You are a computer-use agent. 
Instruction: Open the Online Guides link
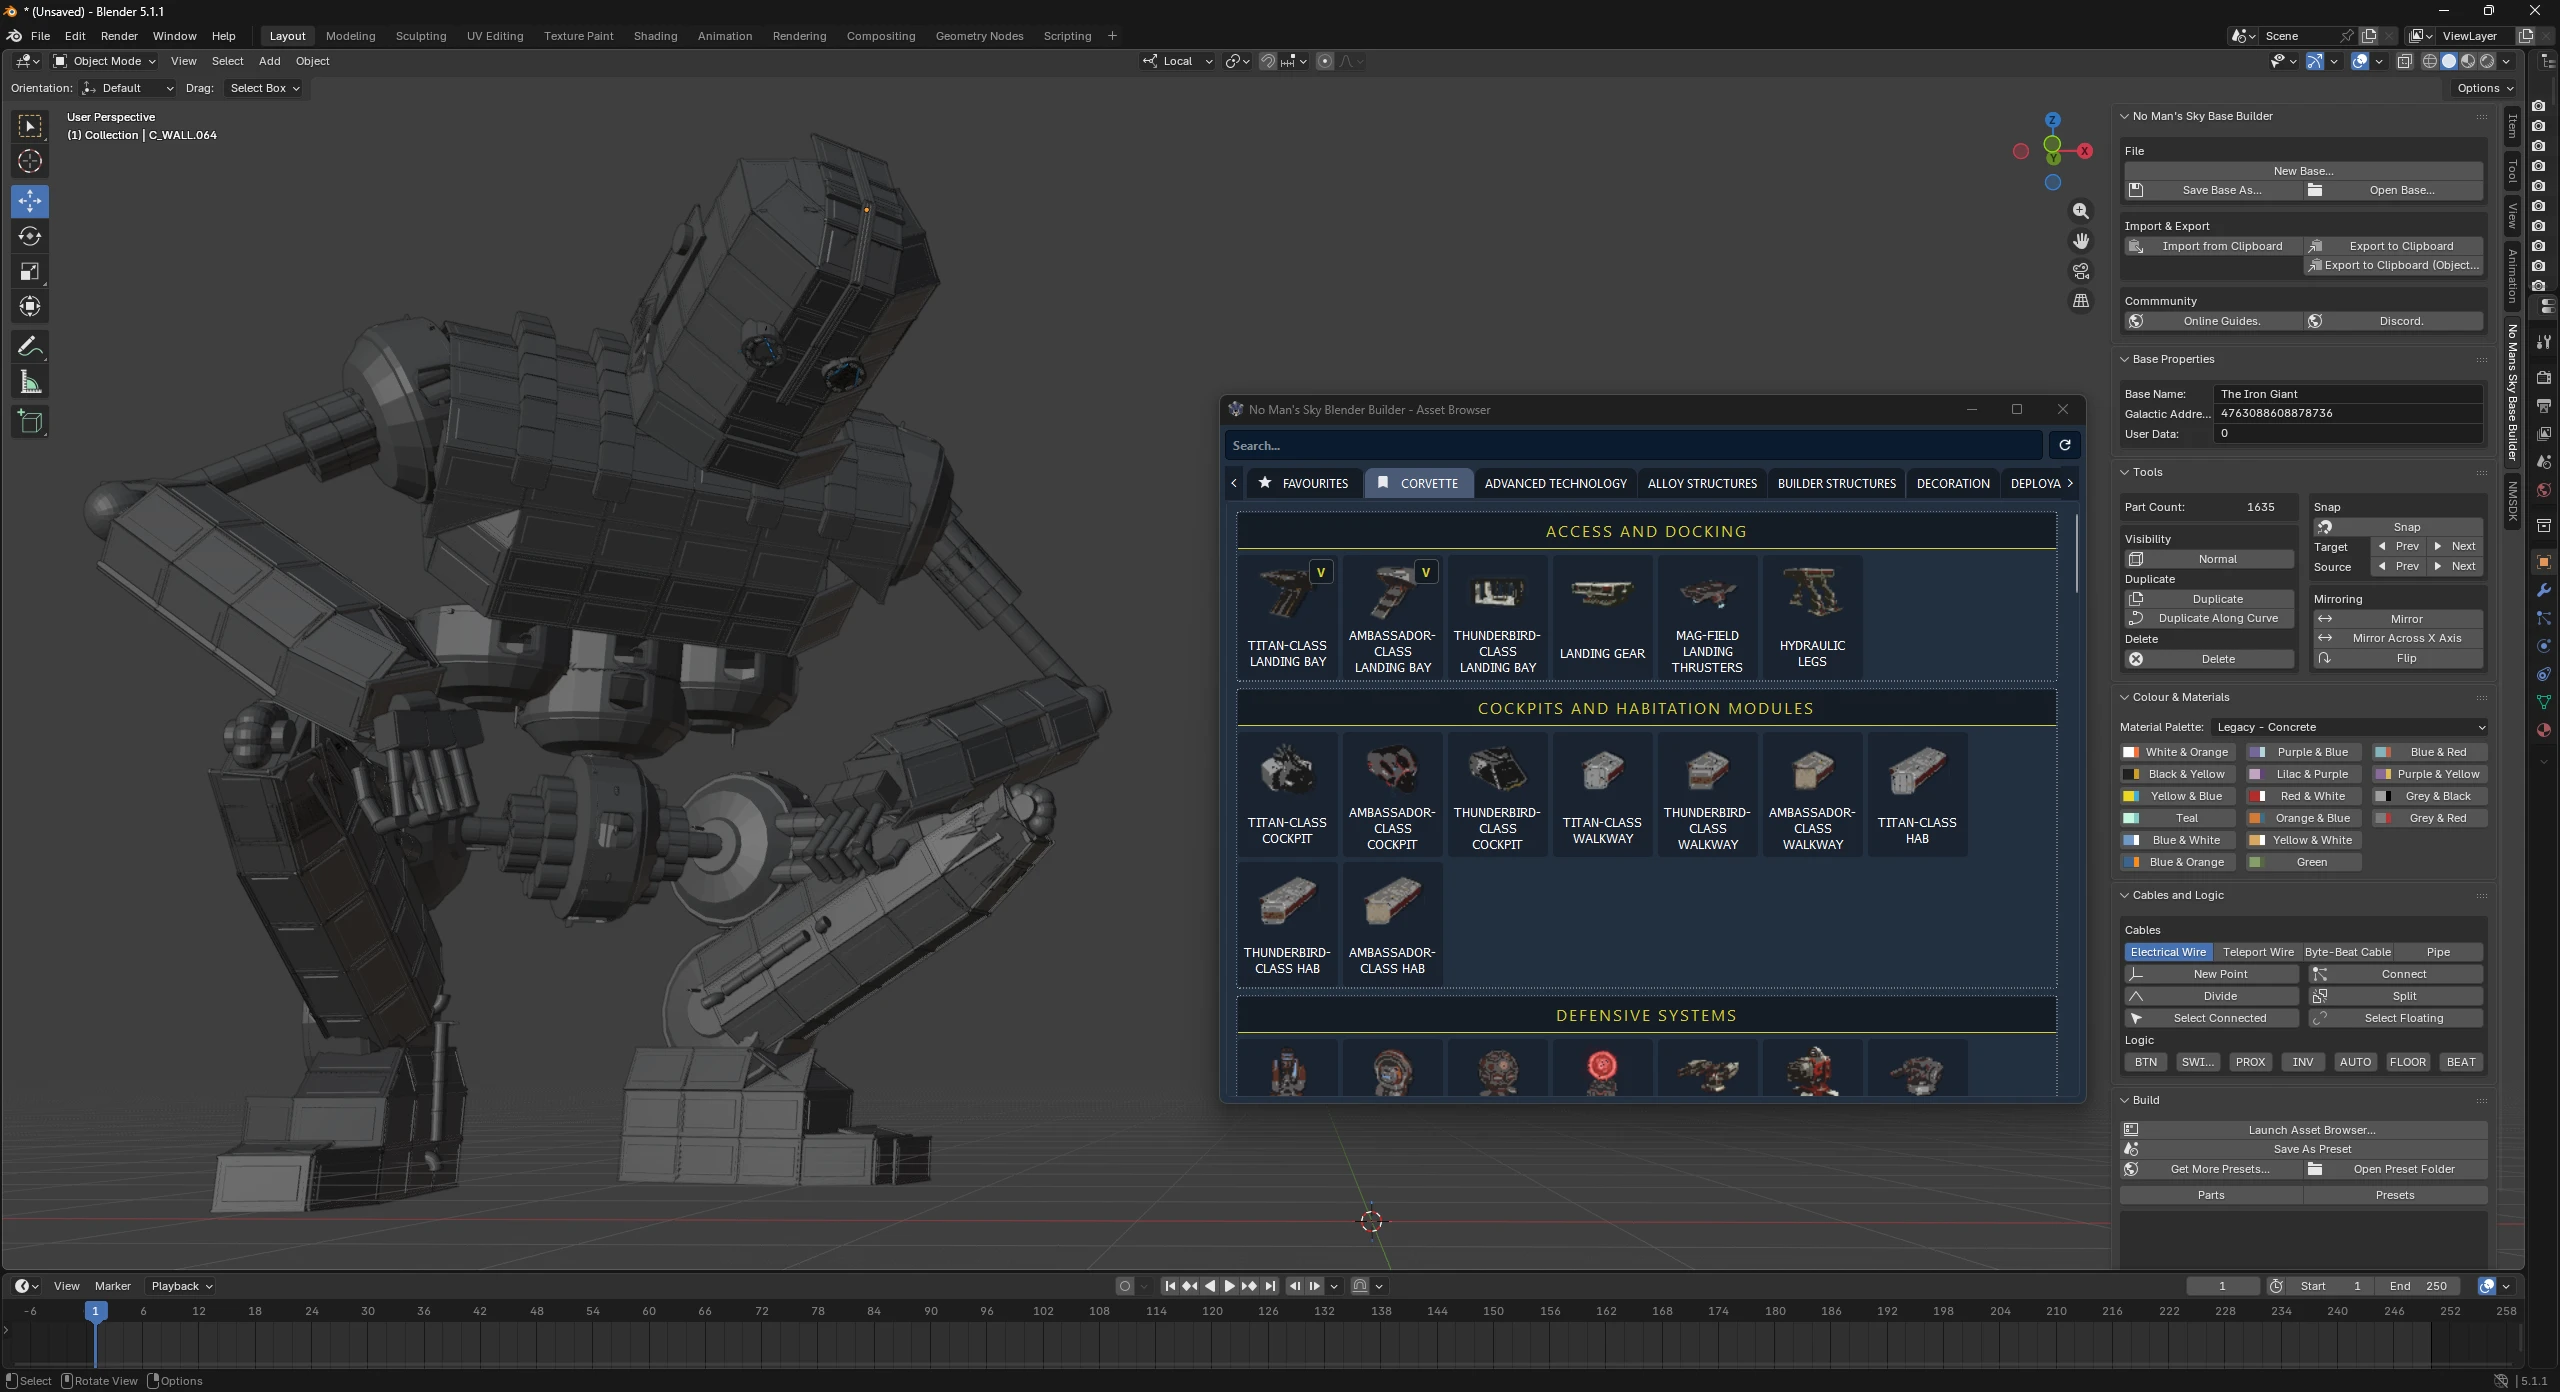click(x=2212, y=321)
